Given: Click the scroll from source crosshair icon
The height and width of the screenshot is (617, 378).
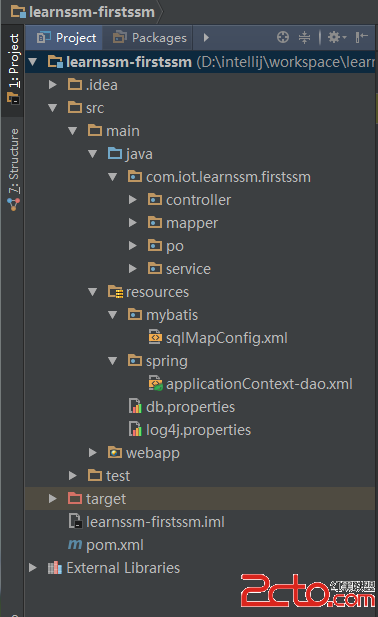Looking at the screenshot, I should 283,37.
